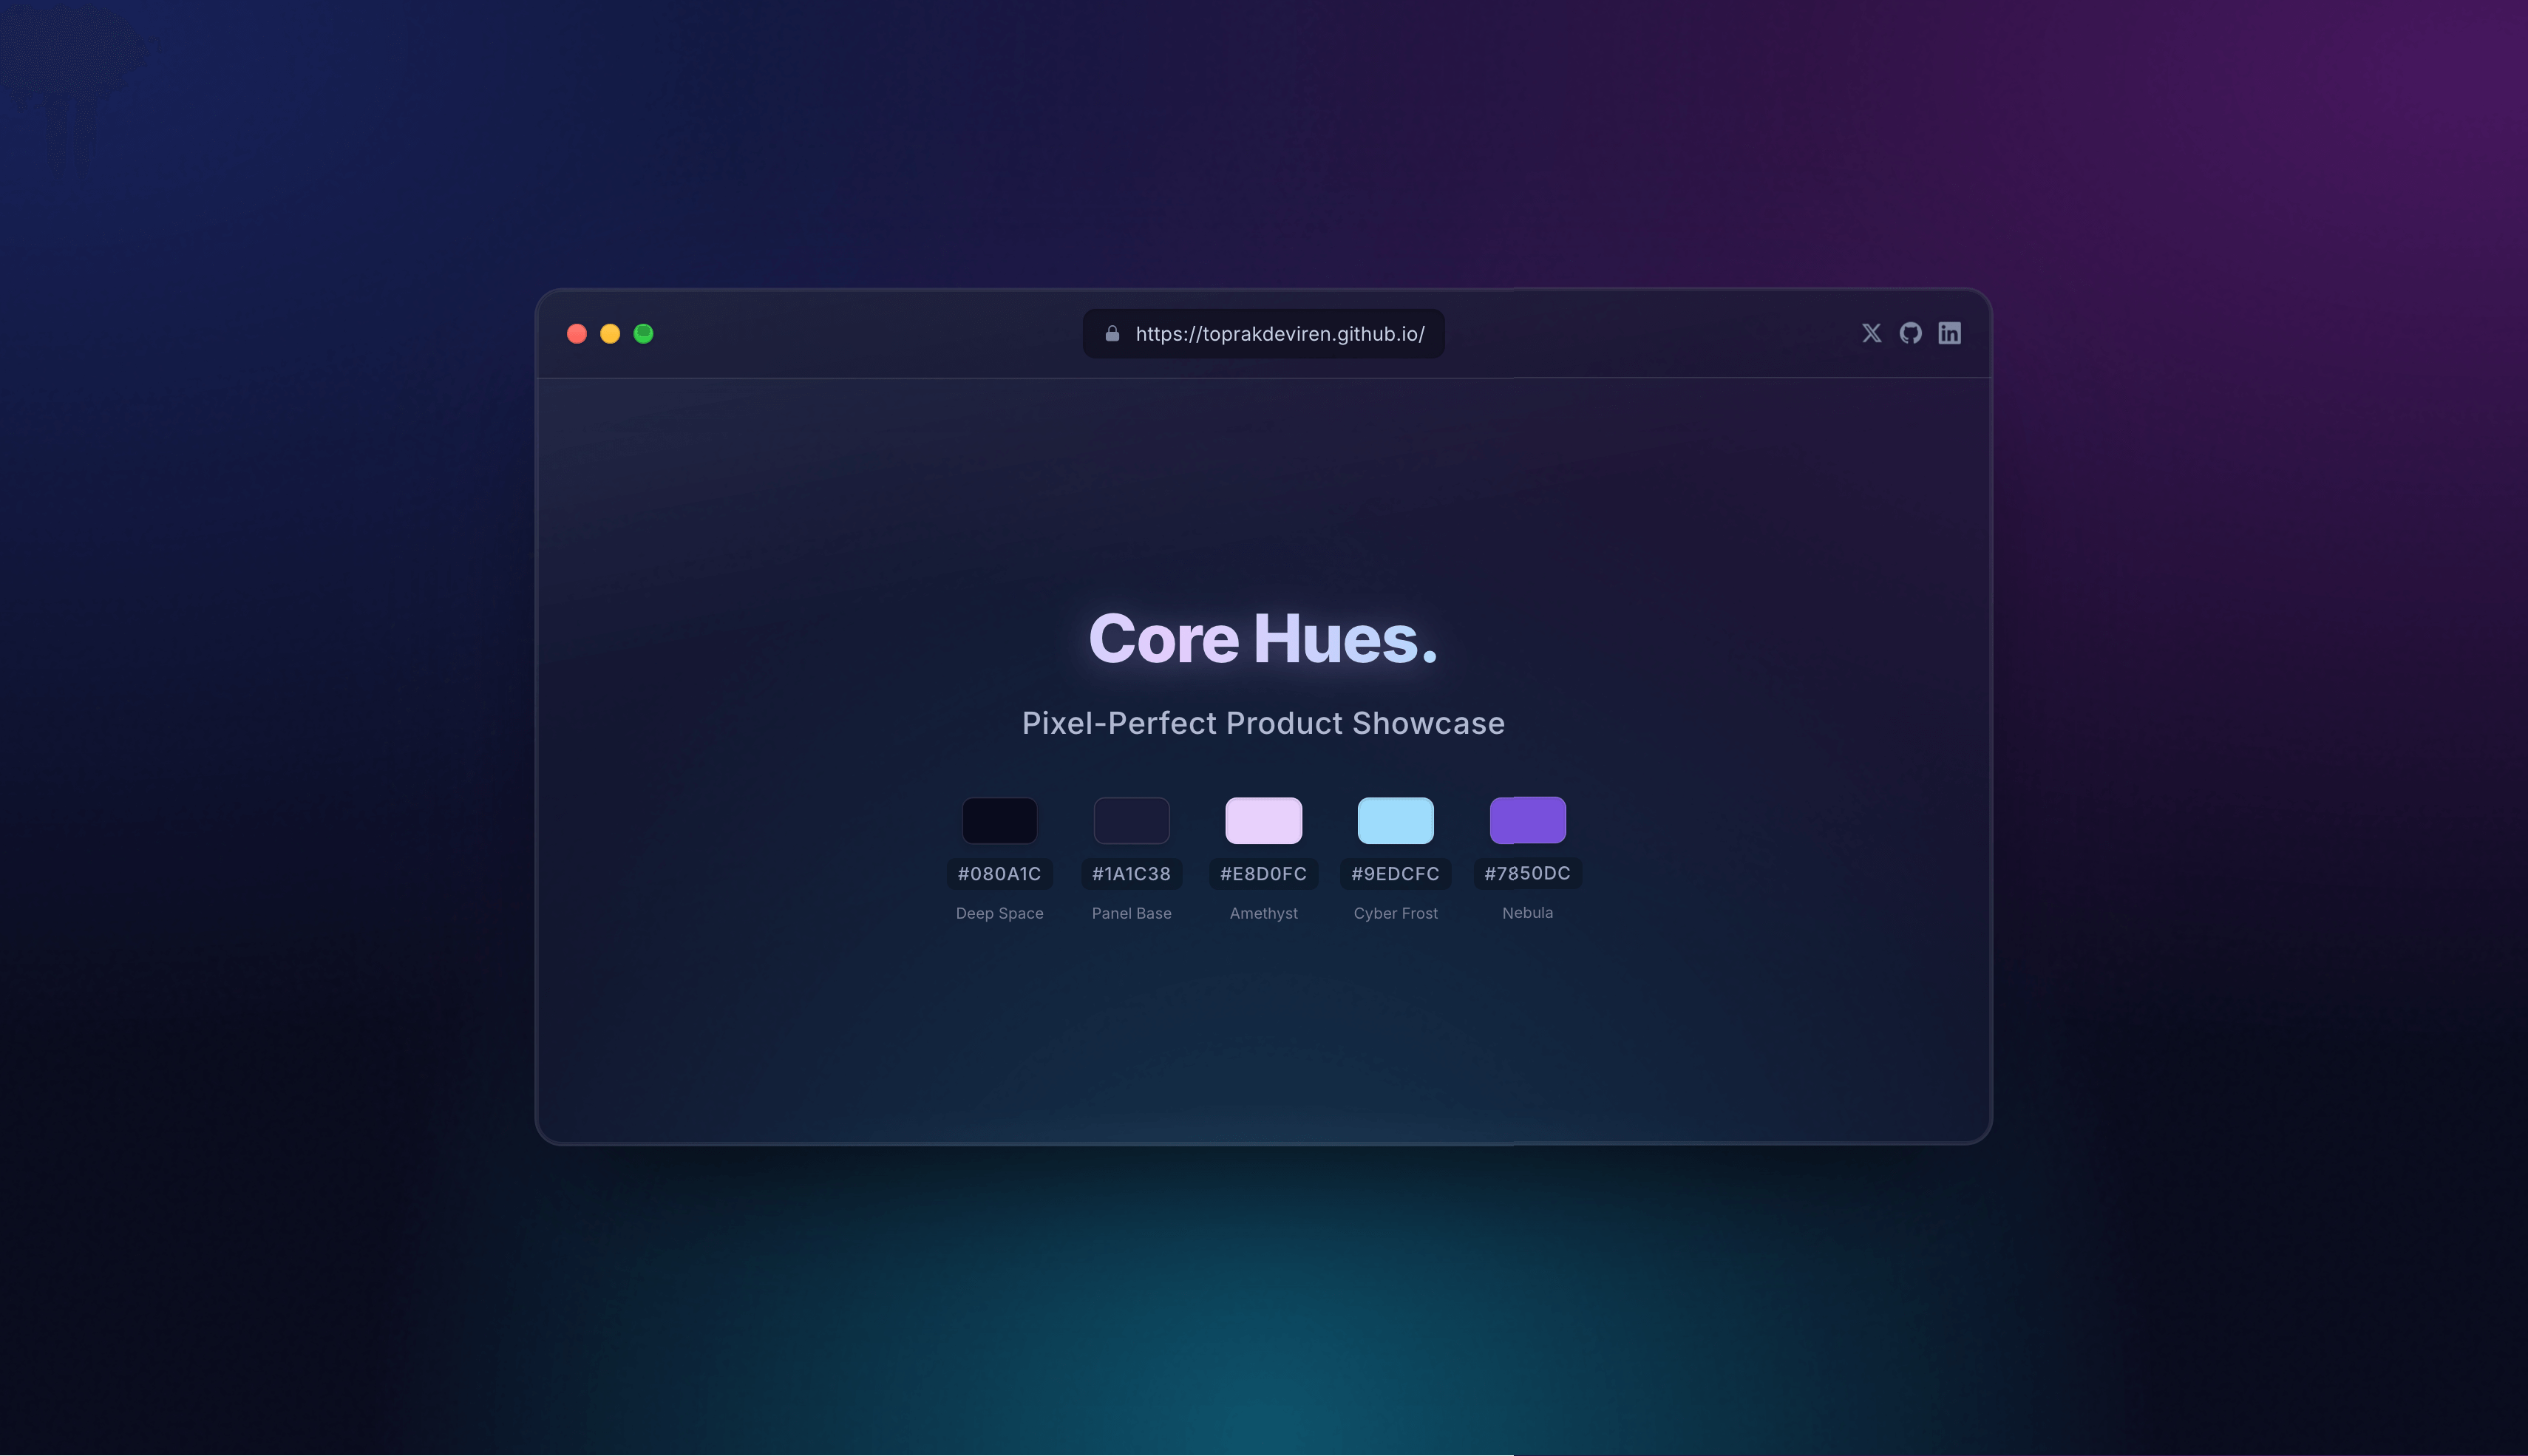Screen dimensions: 2528x1456
Task: Copy the hex code #7850DC
Action: coord(1527,873)
